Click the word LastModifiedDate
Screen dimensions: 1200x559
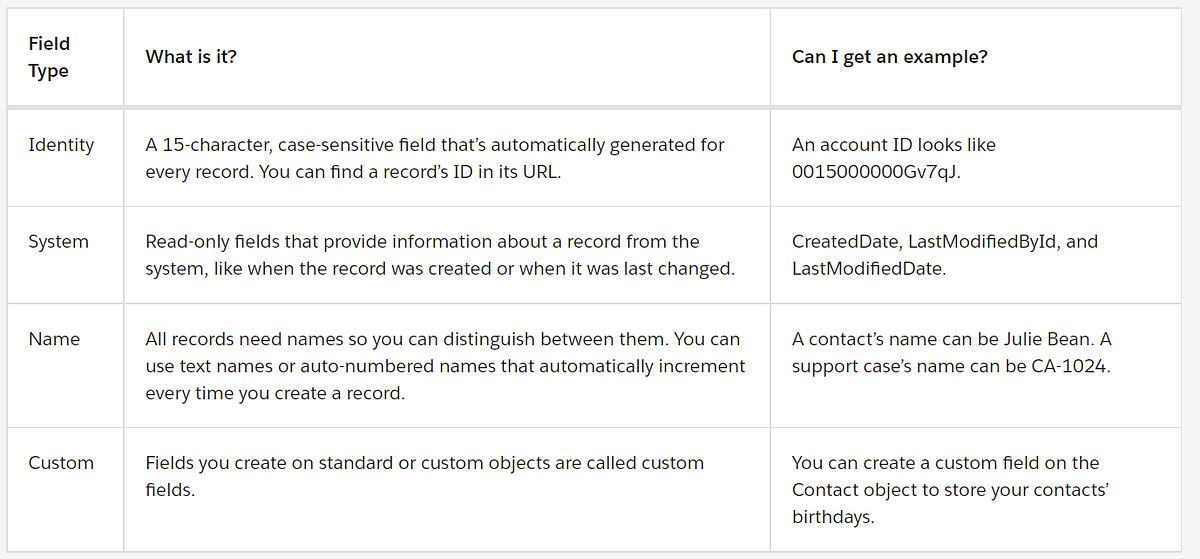pos(867,269)
